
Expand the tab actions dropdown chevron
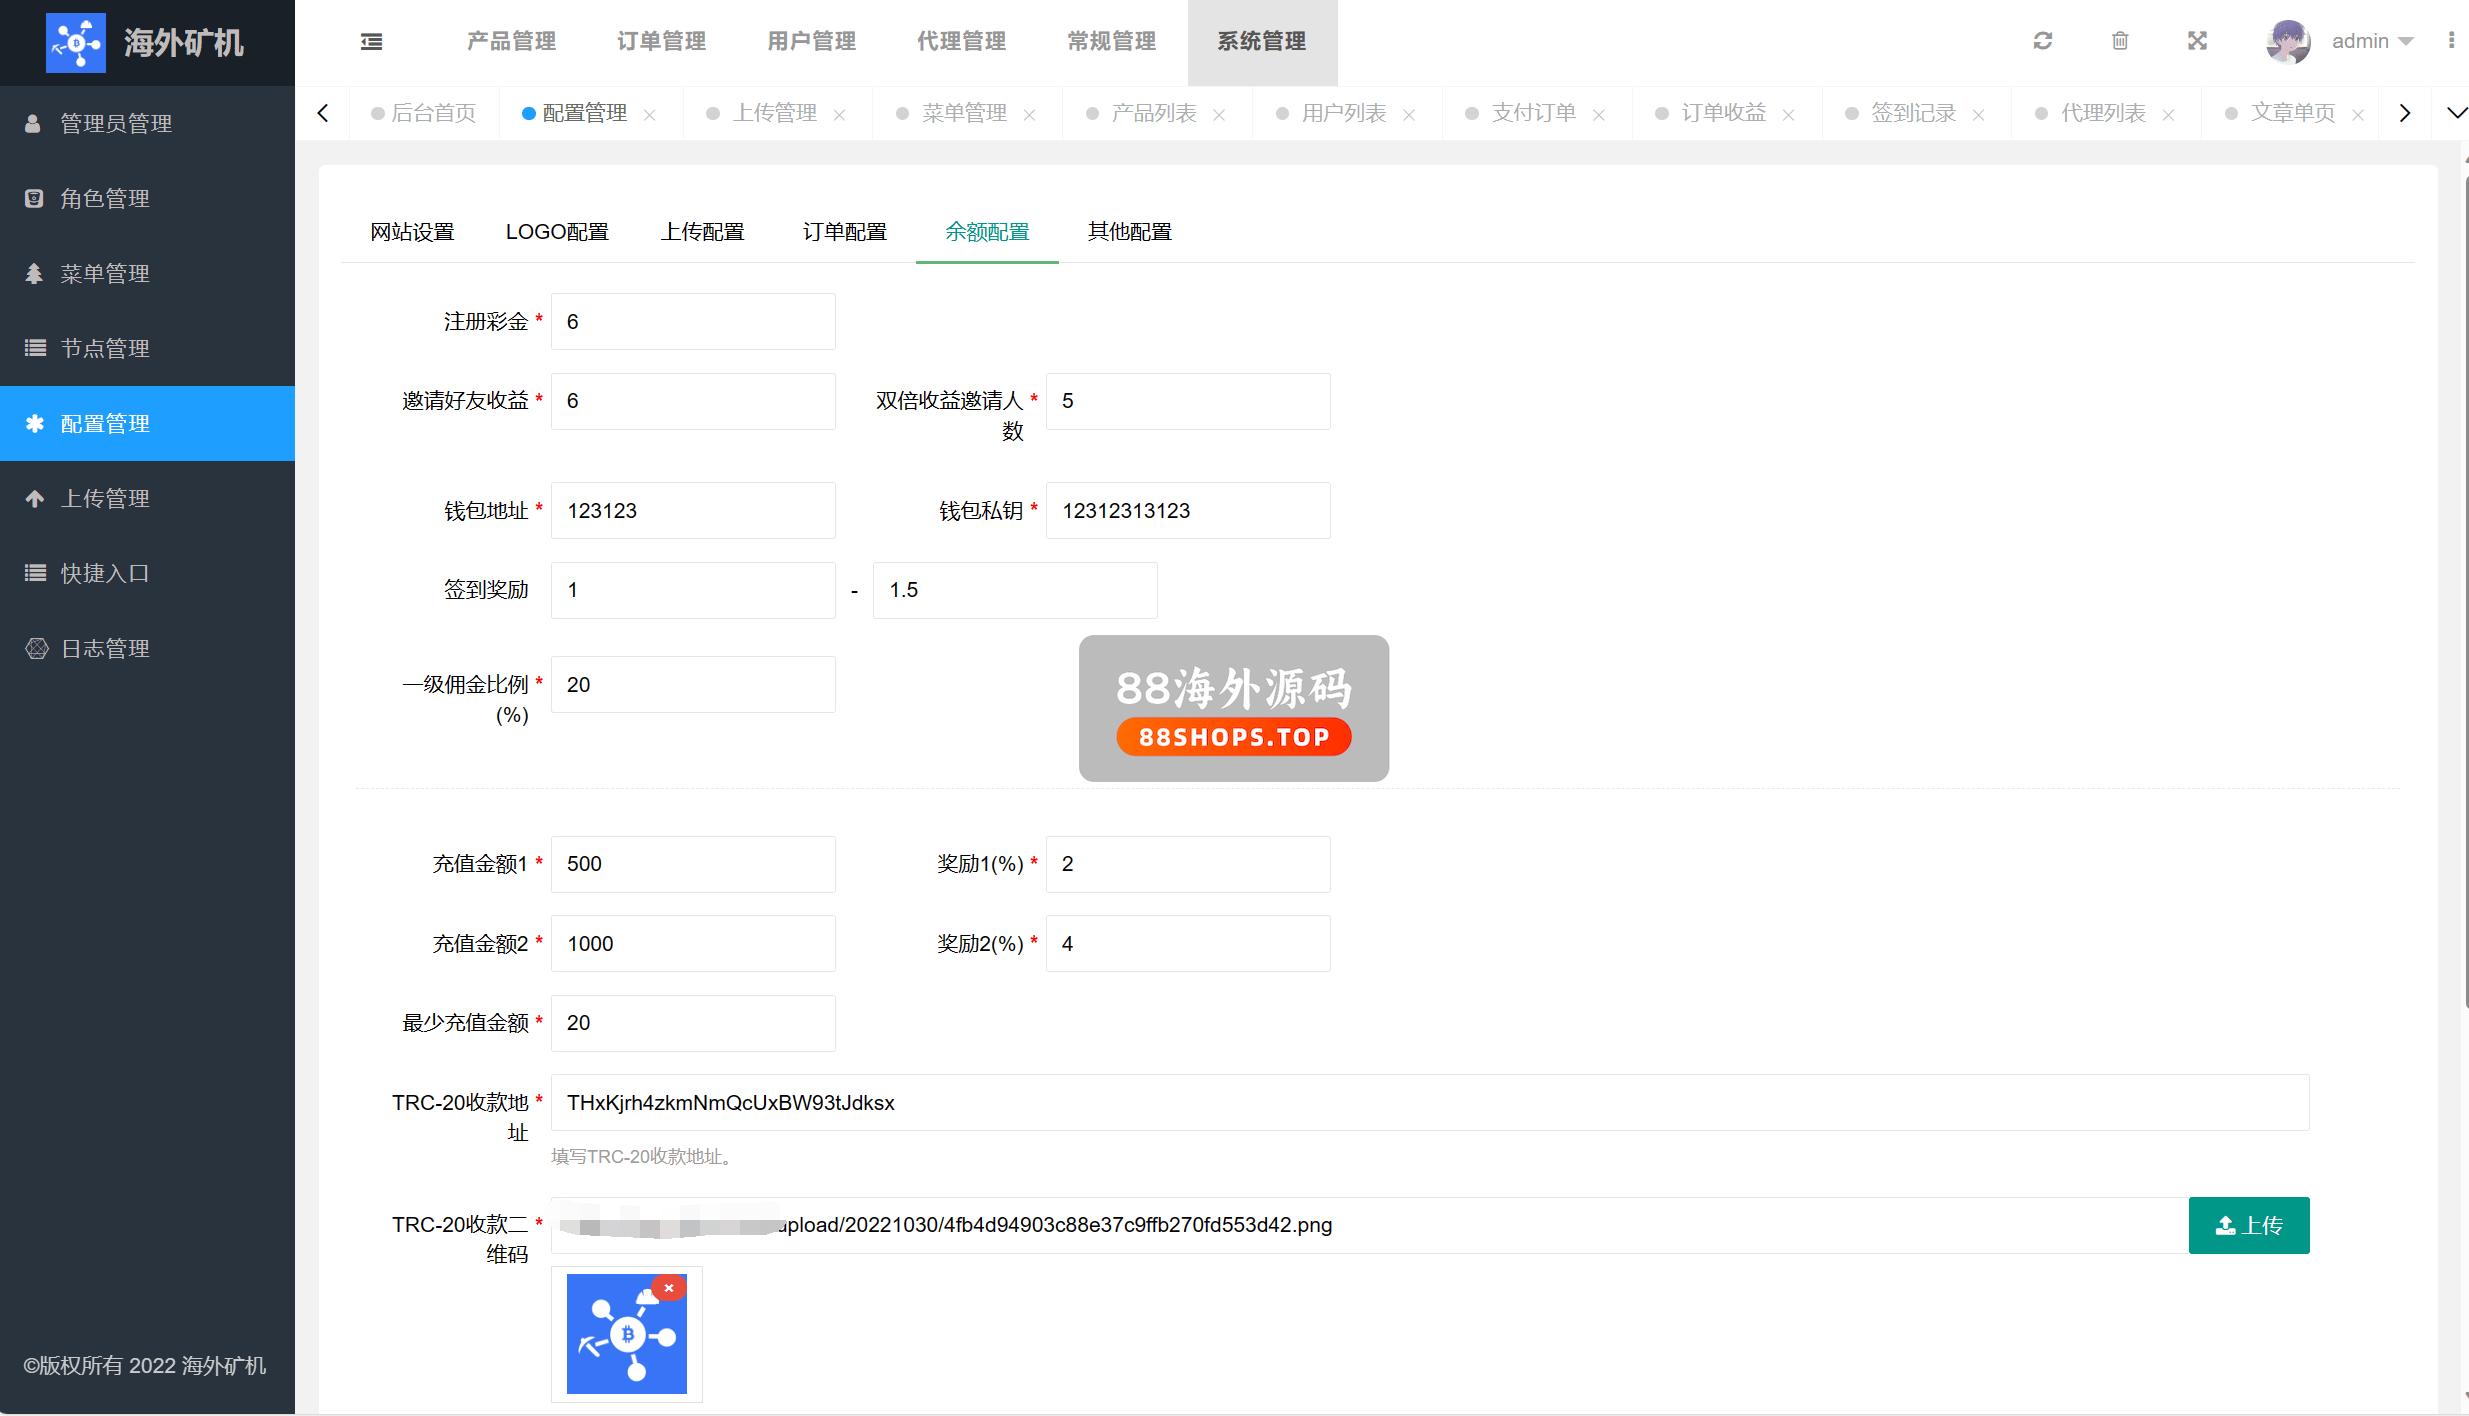pos(2455,113)
